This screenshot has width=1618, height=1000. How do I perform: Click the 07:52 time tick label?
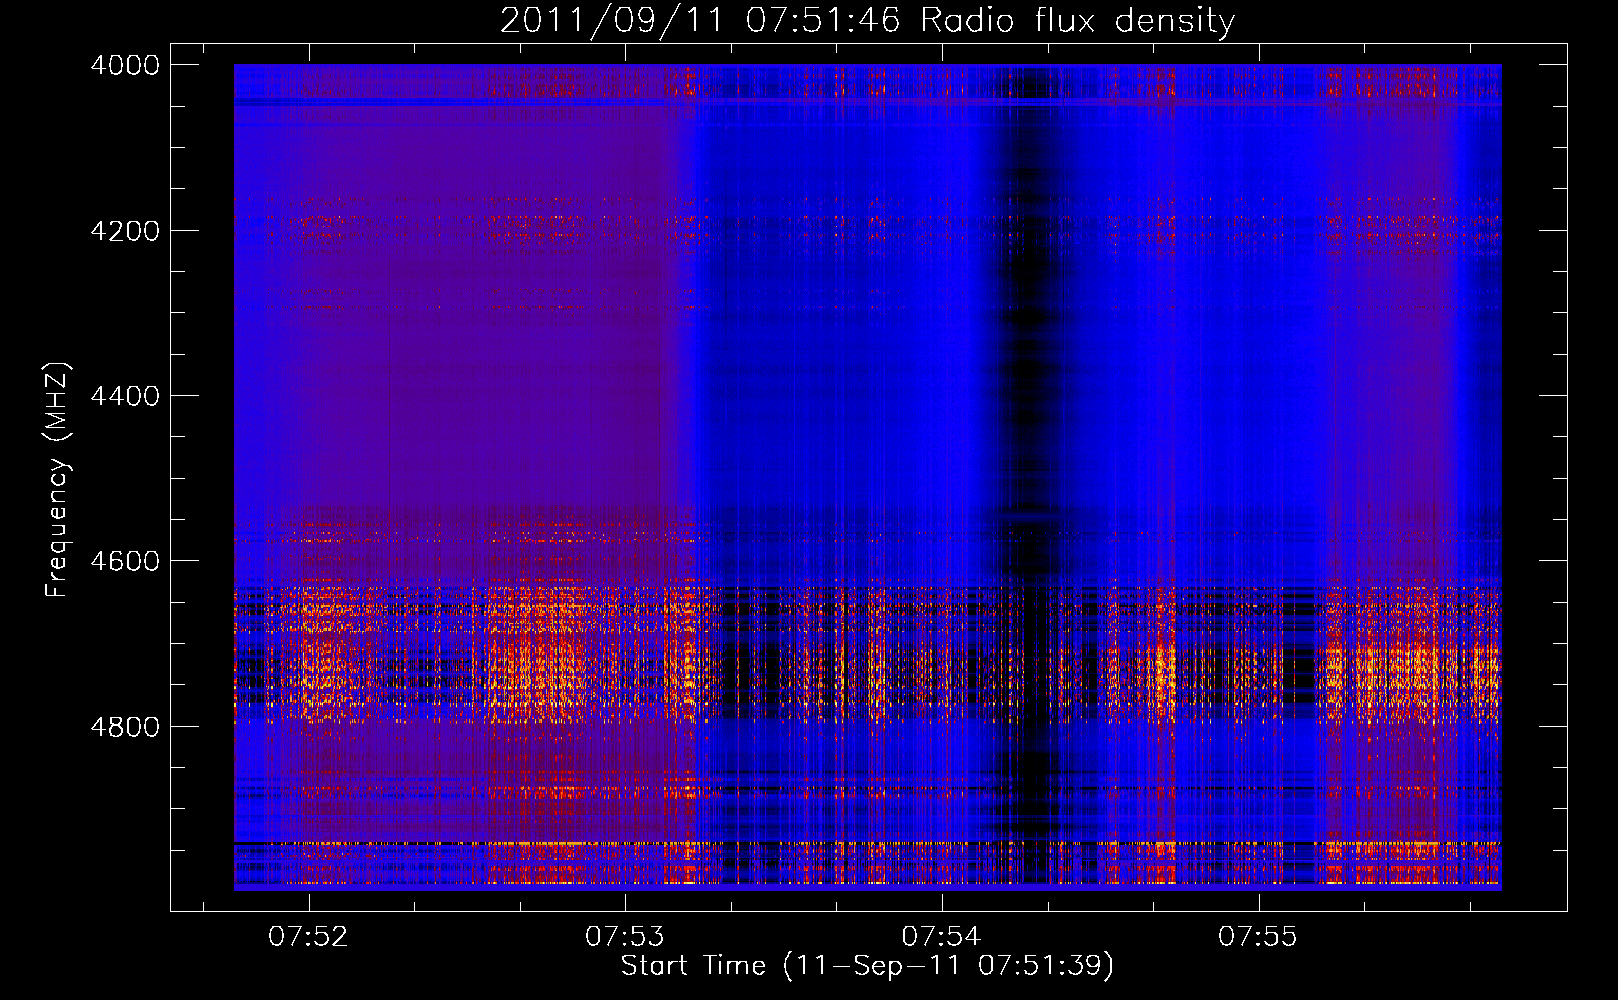[308, 937]
